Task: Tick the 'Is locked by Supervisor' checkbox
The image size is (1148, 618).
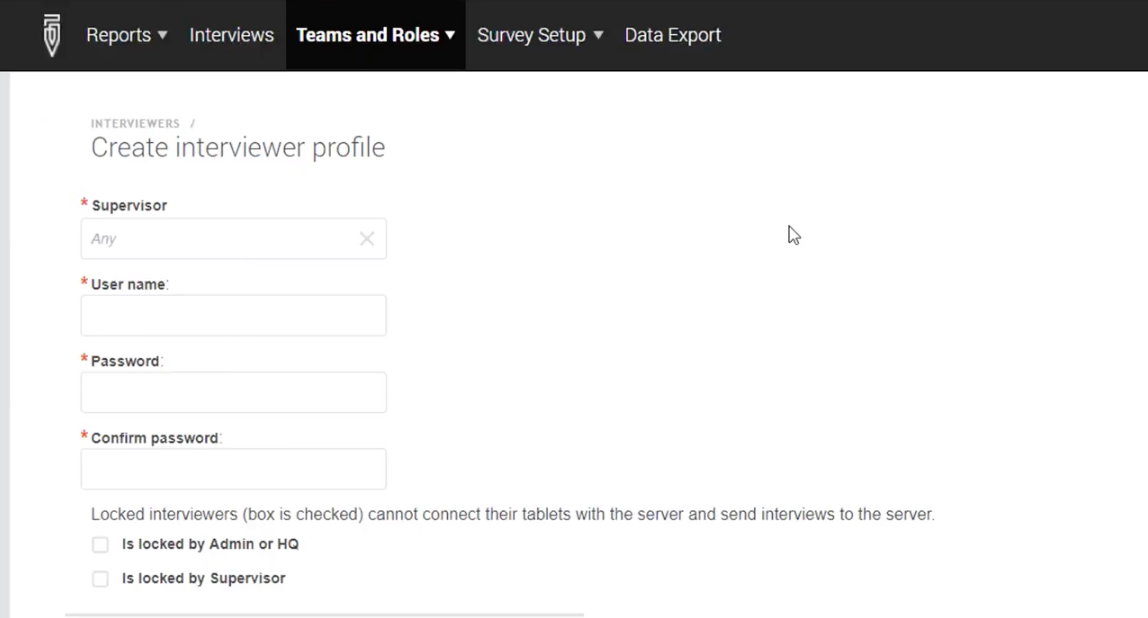Action: 100,579
